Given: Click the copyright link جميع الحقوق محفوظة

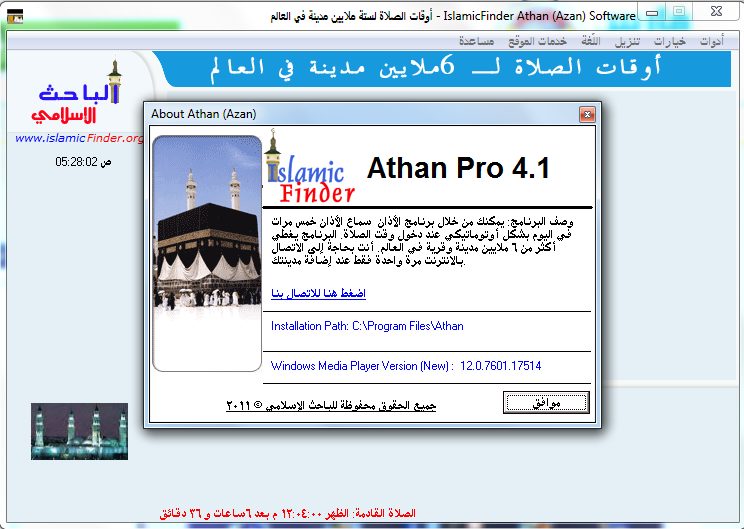Looking at the screenshot, I should click(x=331, y=405).
